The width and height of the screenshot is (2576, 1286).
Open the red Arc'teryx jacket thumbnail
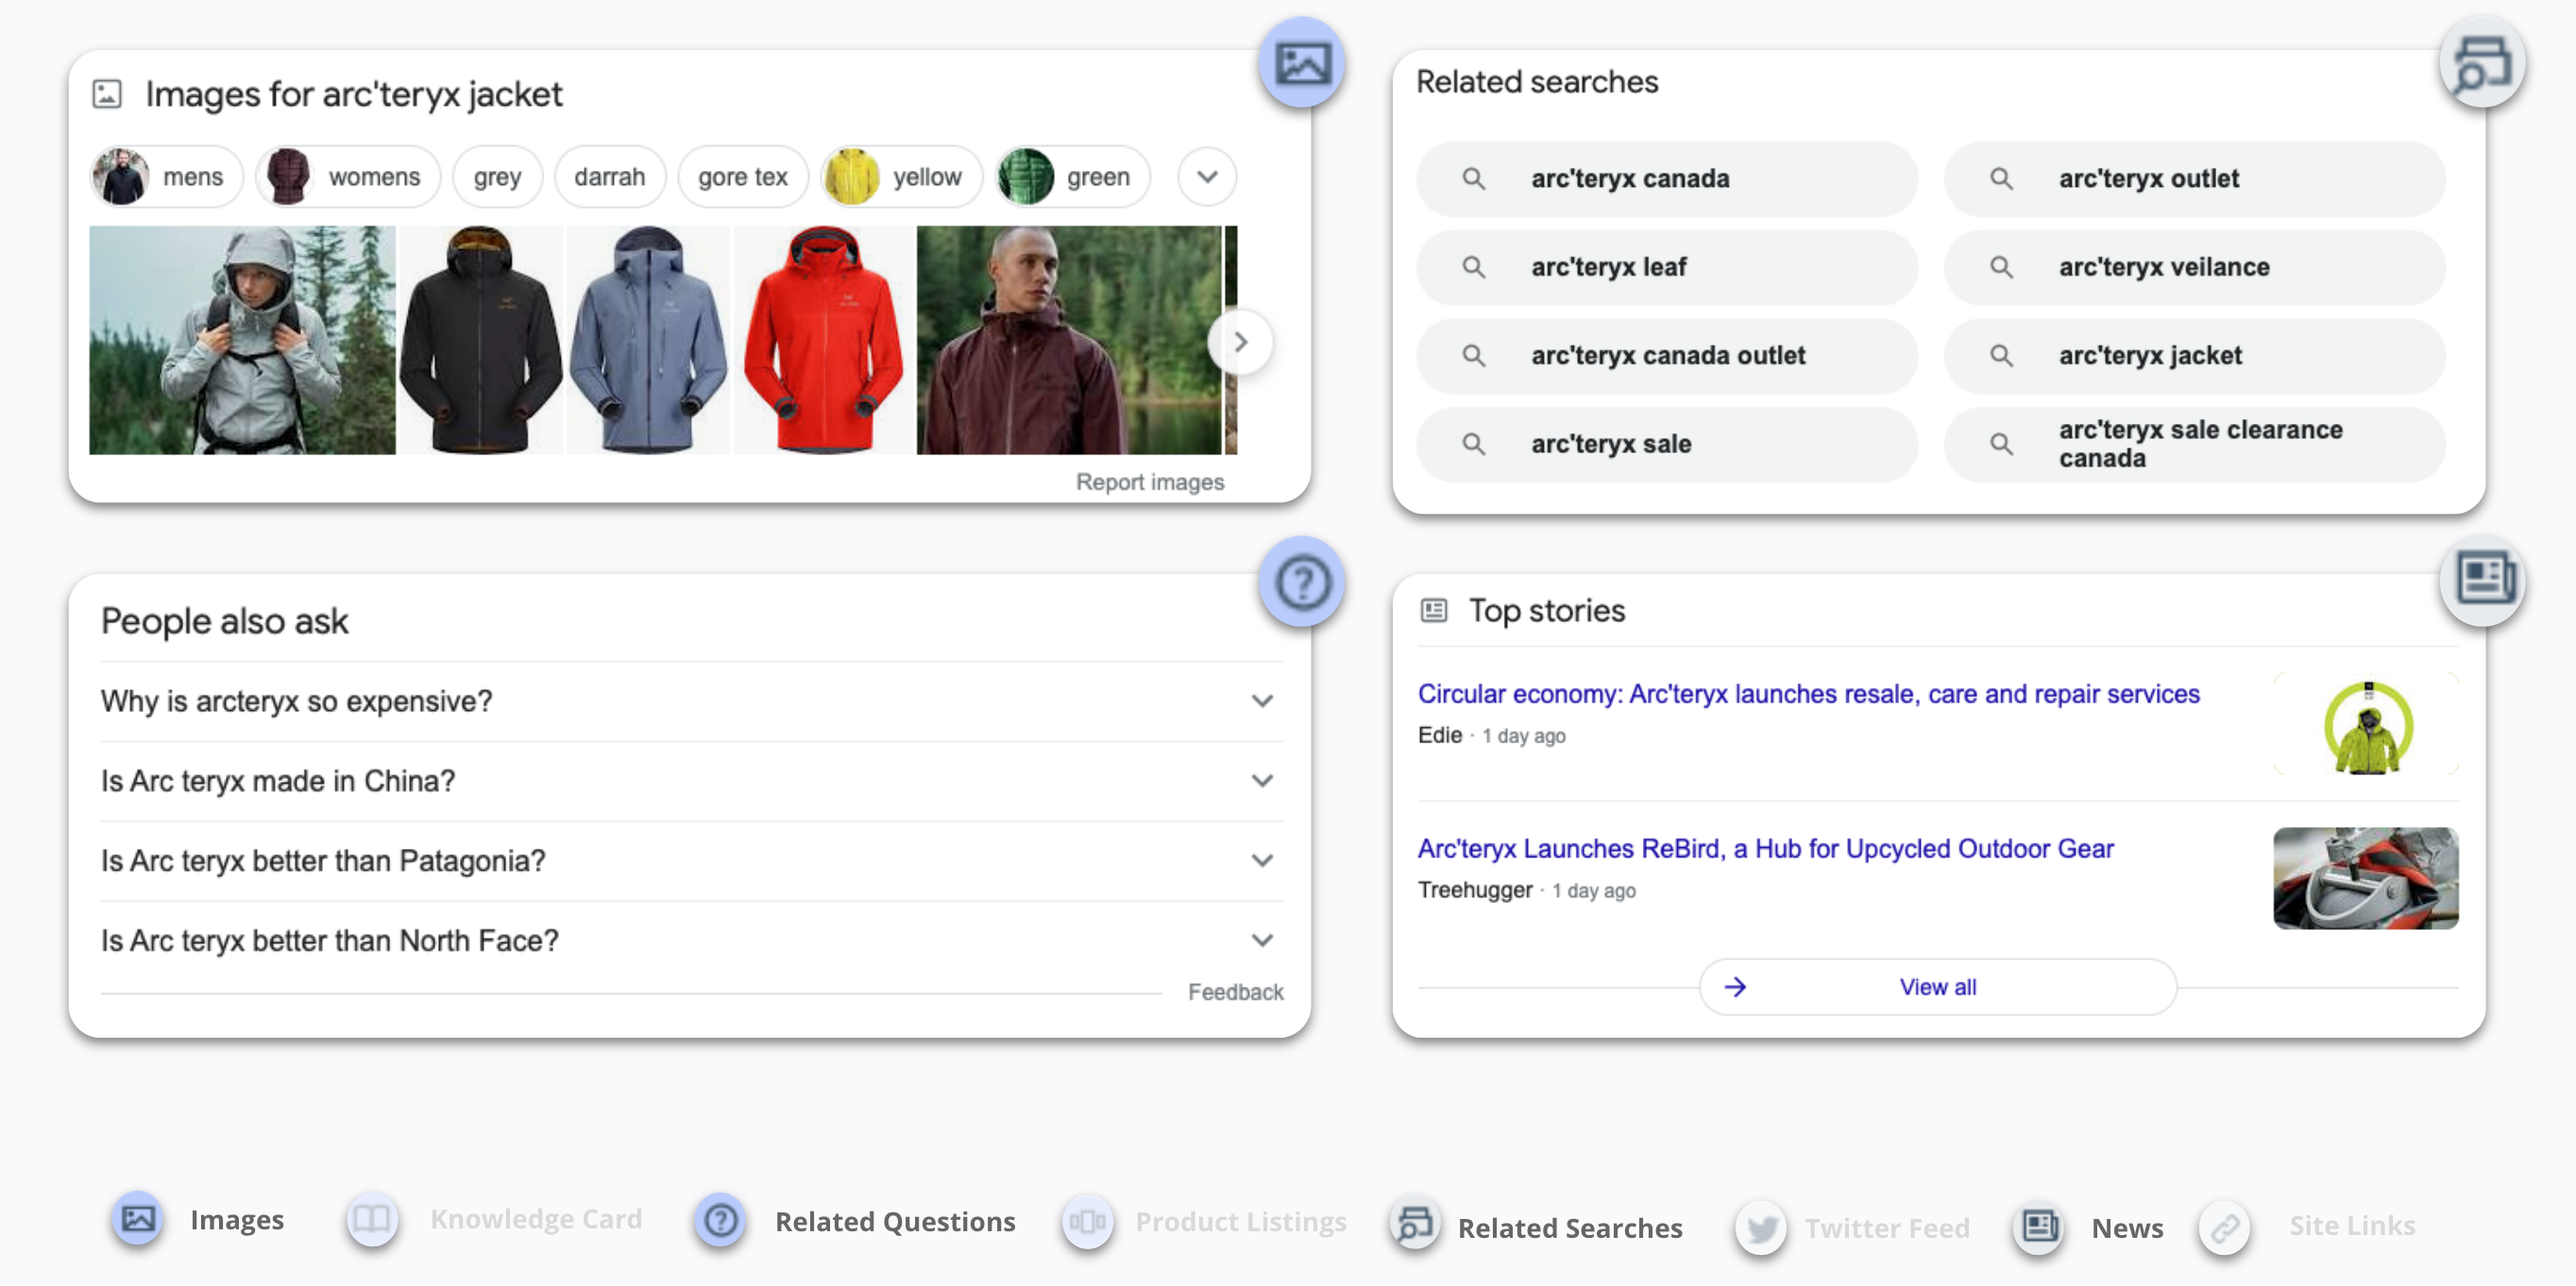(x=823, y=340)
